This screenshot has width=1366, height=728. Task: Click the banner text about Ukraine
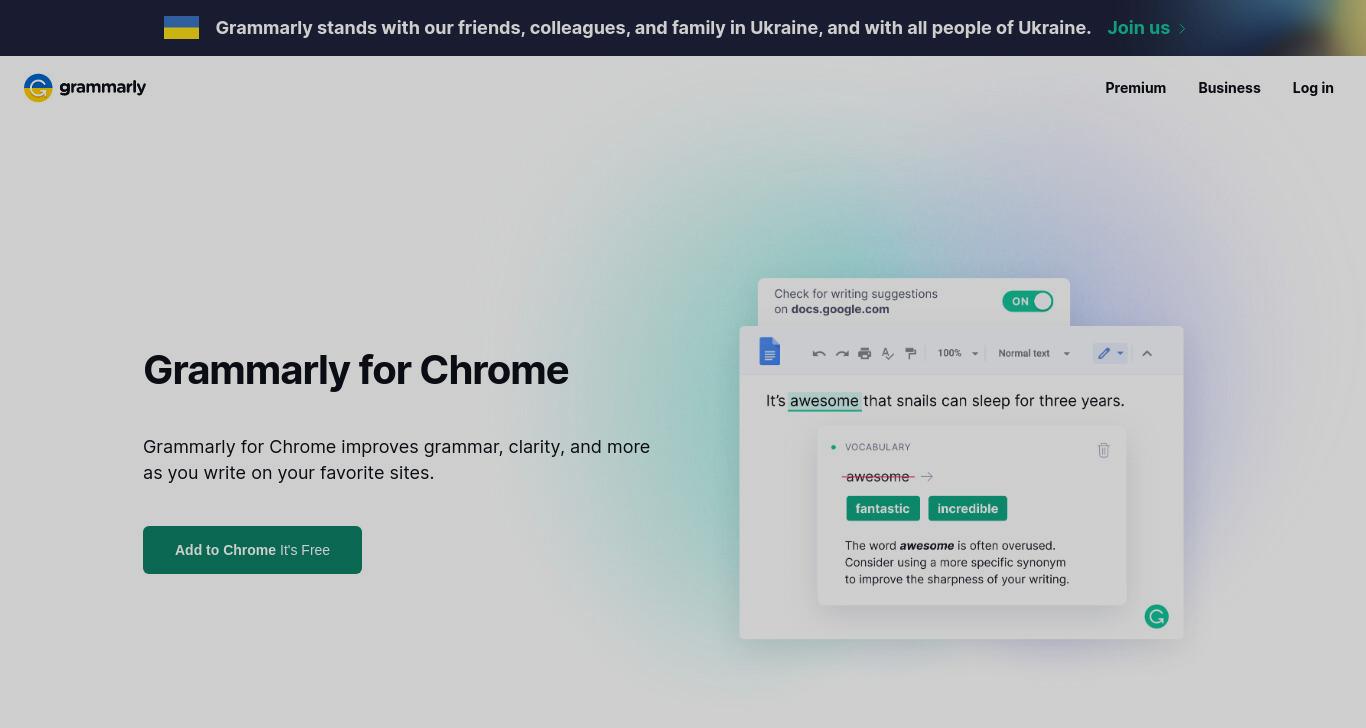pyautogui.click(x=653, y=28)
